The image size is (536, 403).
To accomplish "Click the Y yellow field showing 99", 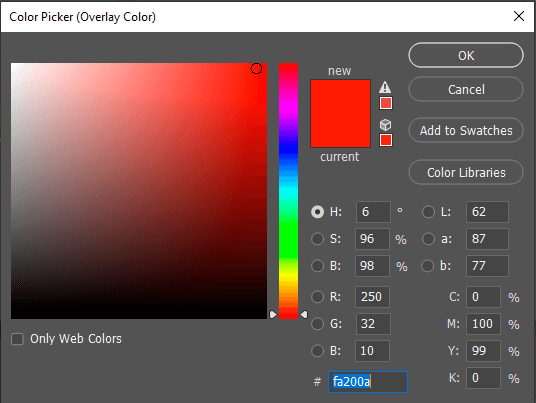I will pyautogui.click(x=483, y=351).
